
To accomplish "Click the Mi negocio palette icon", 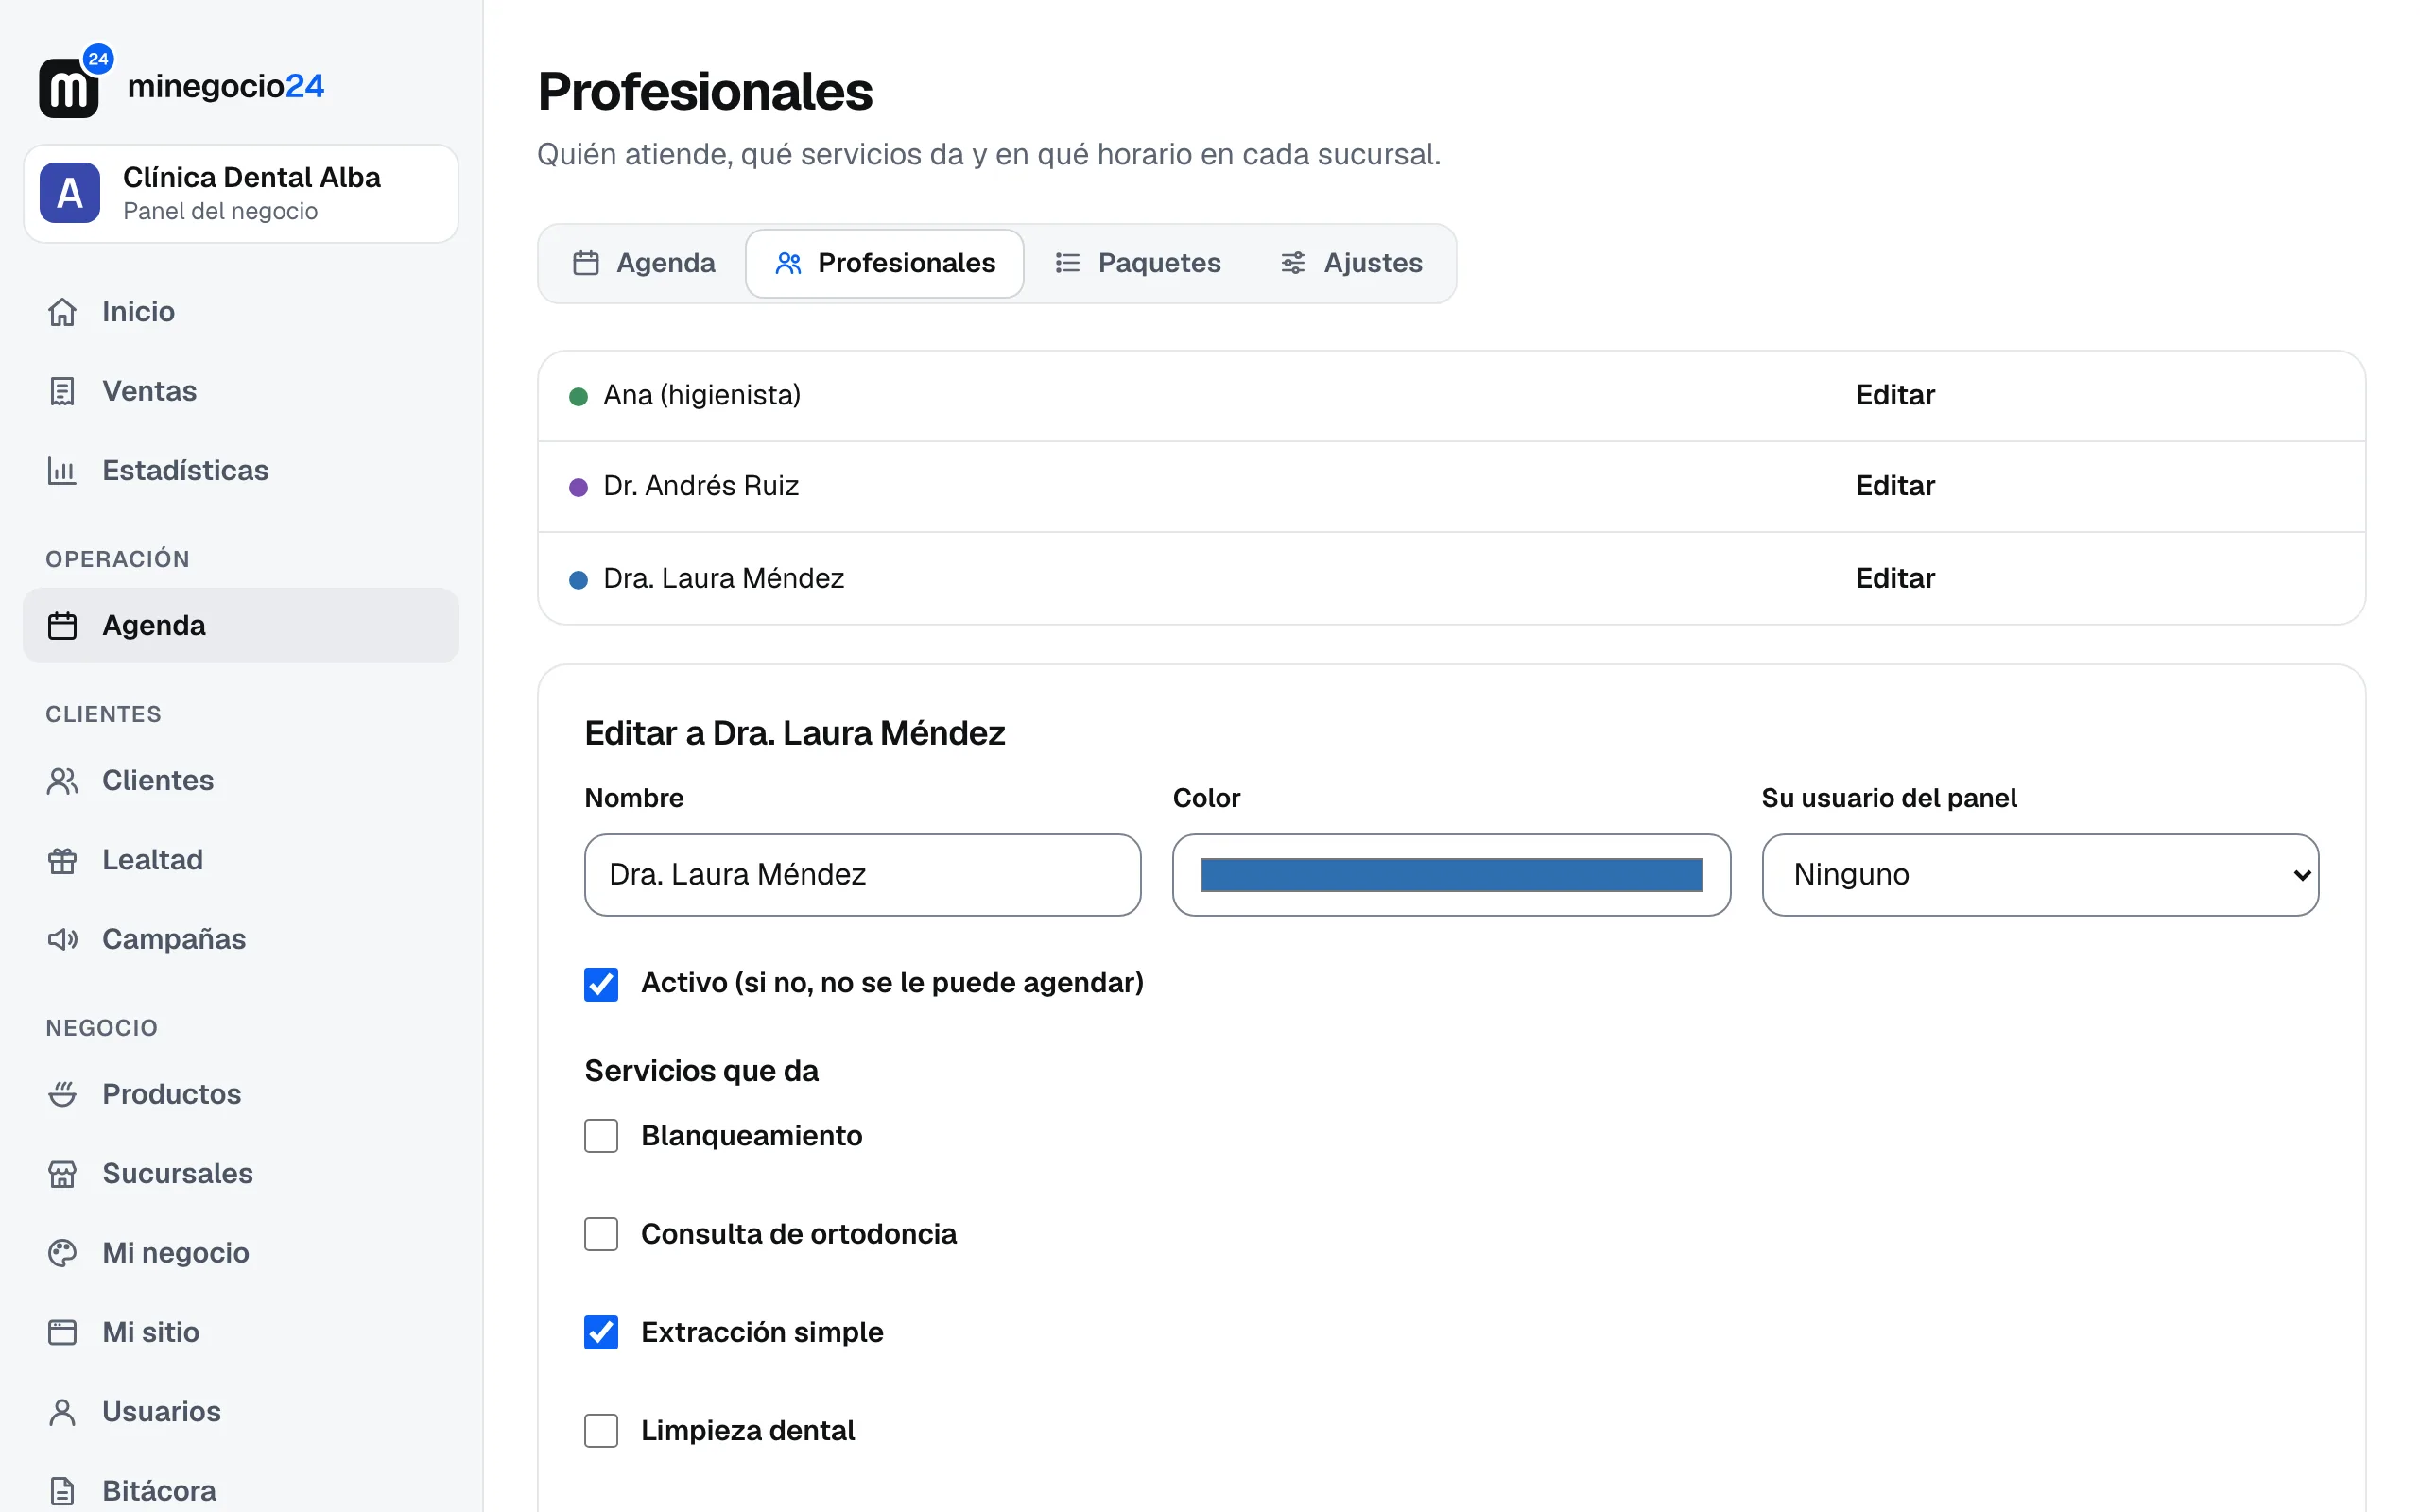I will pos(62,1253).
